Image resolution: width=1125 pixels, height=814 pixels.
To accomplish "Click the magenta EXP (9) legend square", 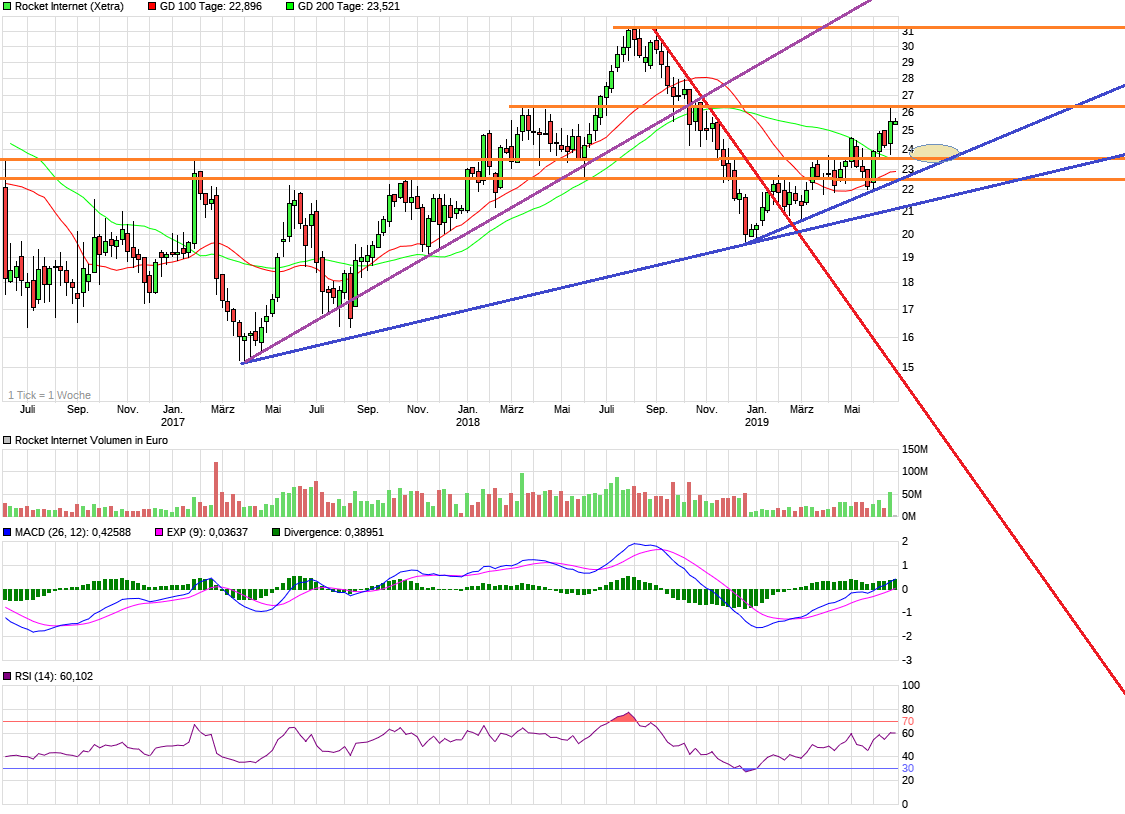I will pyautogui.click(x=159, y=532).
